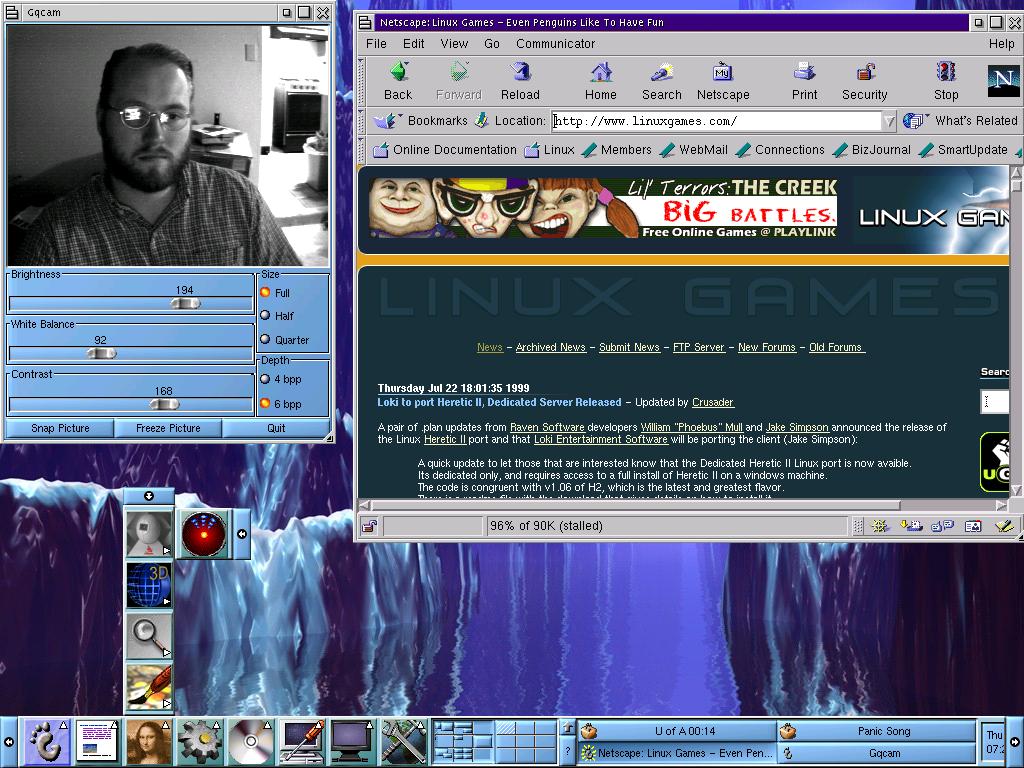Screen dimensions: 1024x768
Task: Click the Lil' Terrors banner advertisement
Action: point(603,208)
